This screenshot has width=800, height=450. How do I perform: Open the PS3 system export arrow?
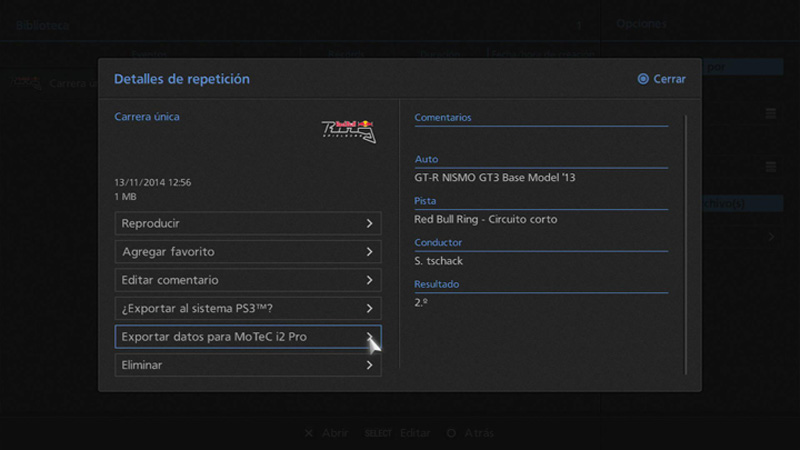[369, 309]
